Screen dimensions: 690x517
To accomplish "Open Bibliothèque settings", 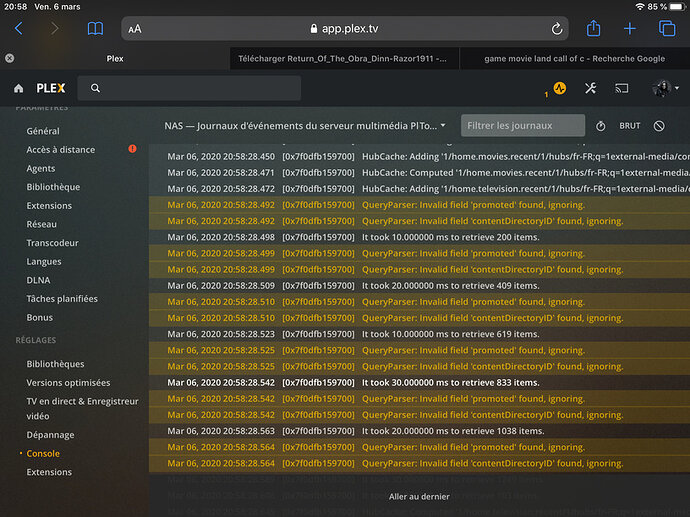I will pyautogui.click(x=53, y=187).
